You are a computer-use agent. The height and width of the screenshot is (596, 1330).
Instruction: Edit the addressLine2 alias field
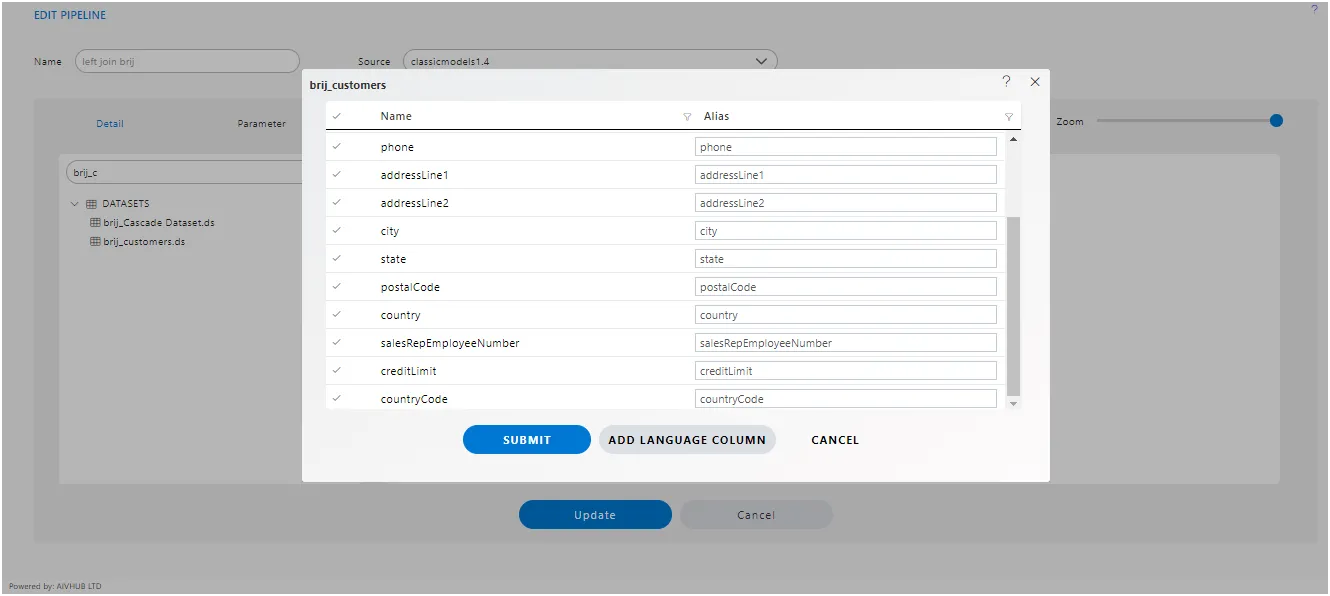846,203
